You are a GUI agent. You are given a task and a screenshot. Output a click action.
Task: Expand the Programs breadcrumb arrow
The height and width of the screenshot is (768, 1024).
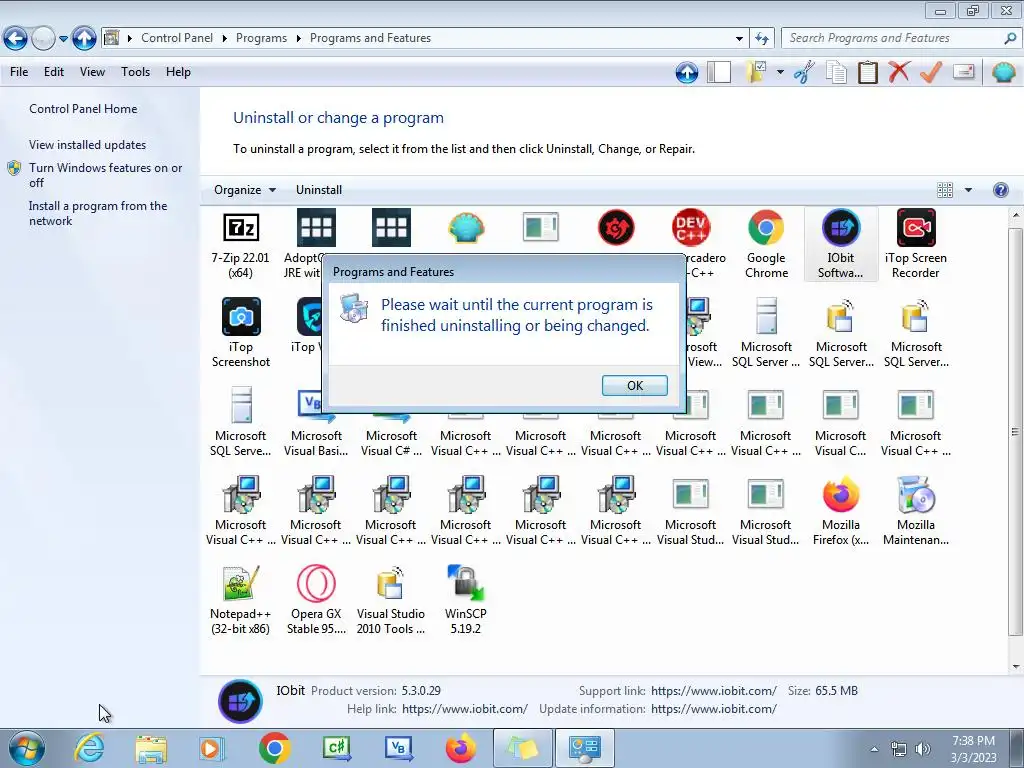pyautogui.click(x=298, y=39)
